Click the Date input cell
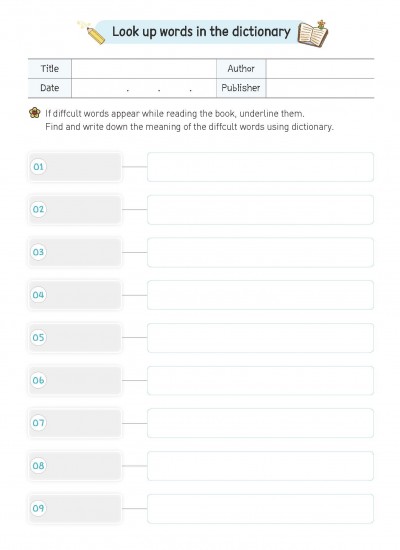The height and width of the screenshot is (550, 400). click(x=144, y=88)
